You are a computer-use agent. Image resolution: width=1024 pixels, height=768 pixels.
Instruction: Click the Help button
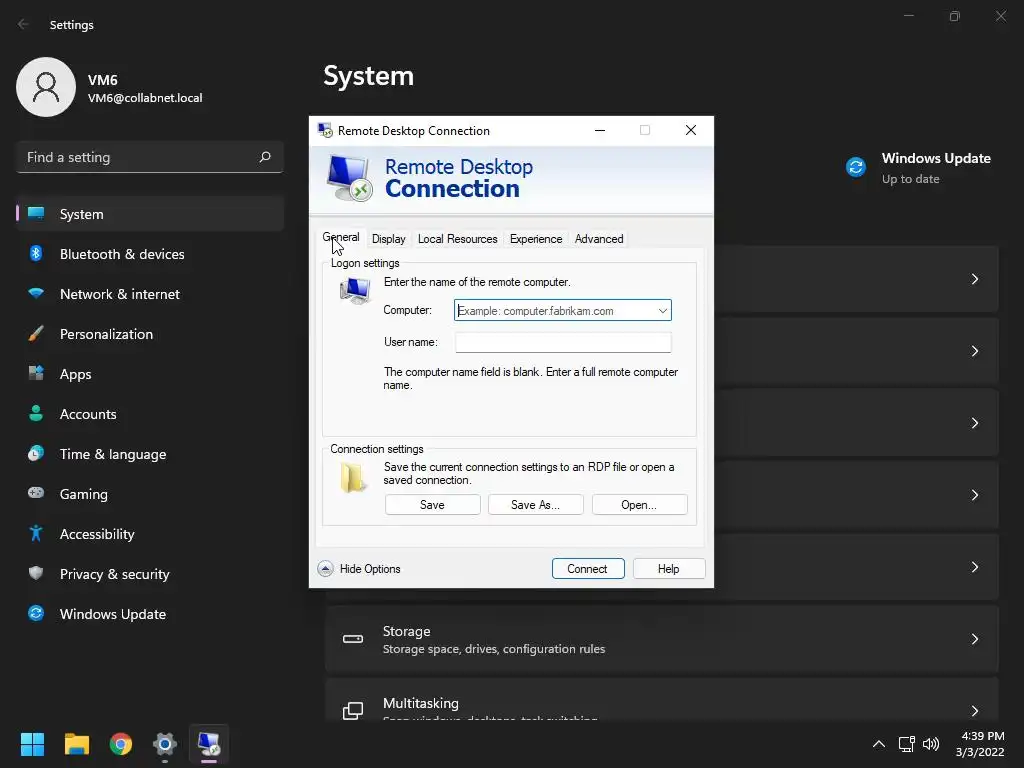pyautogui.click(x=669, y=569)
